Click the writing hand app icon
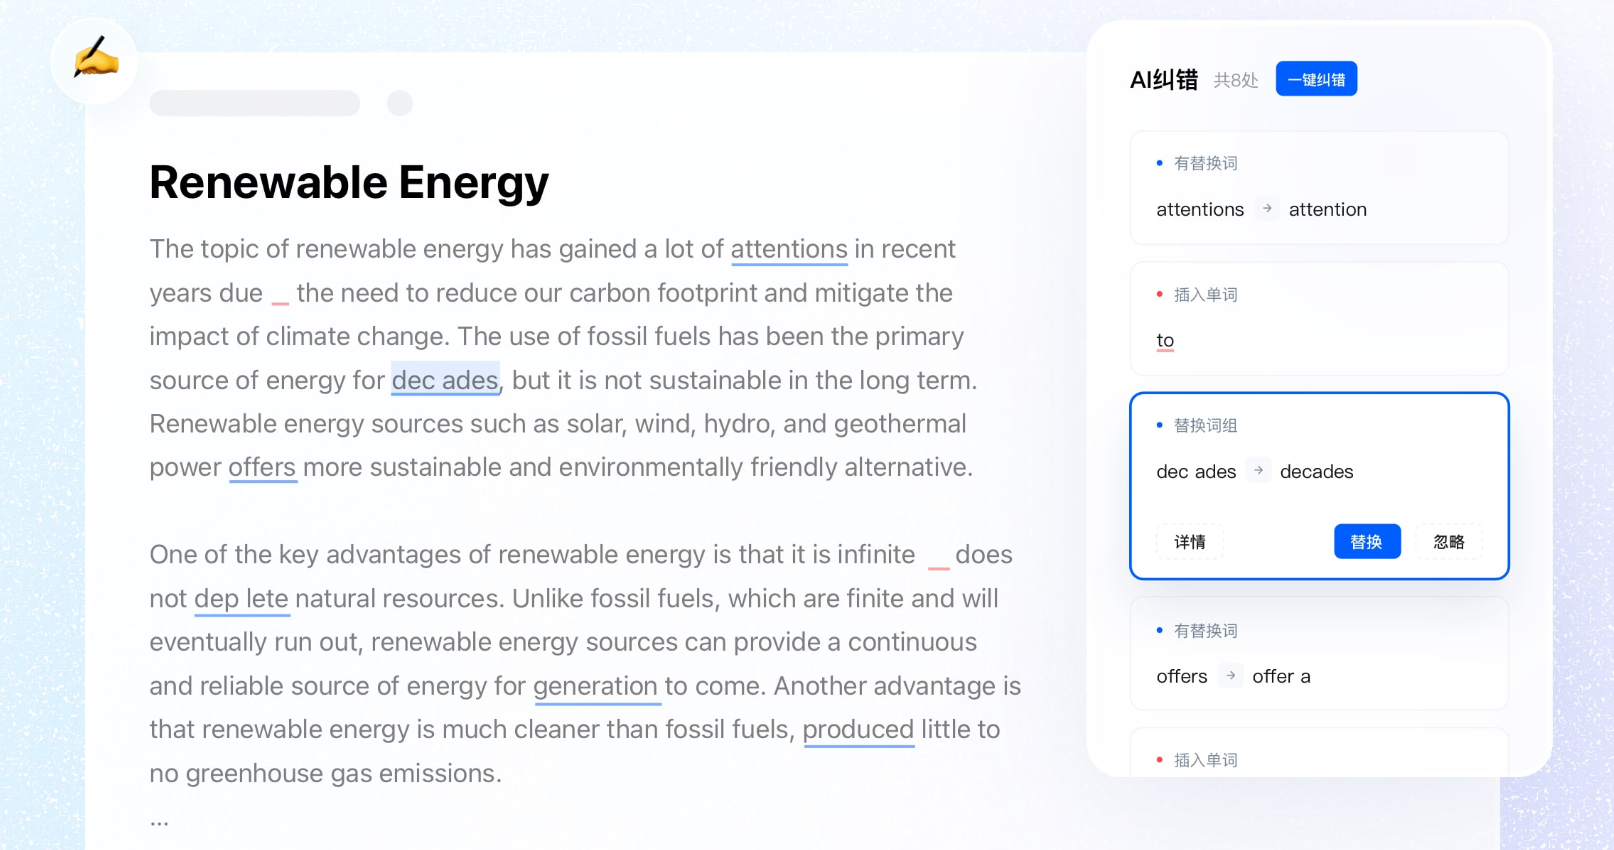The image size is (1614, 850). (95, 60)
